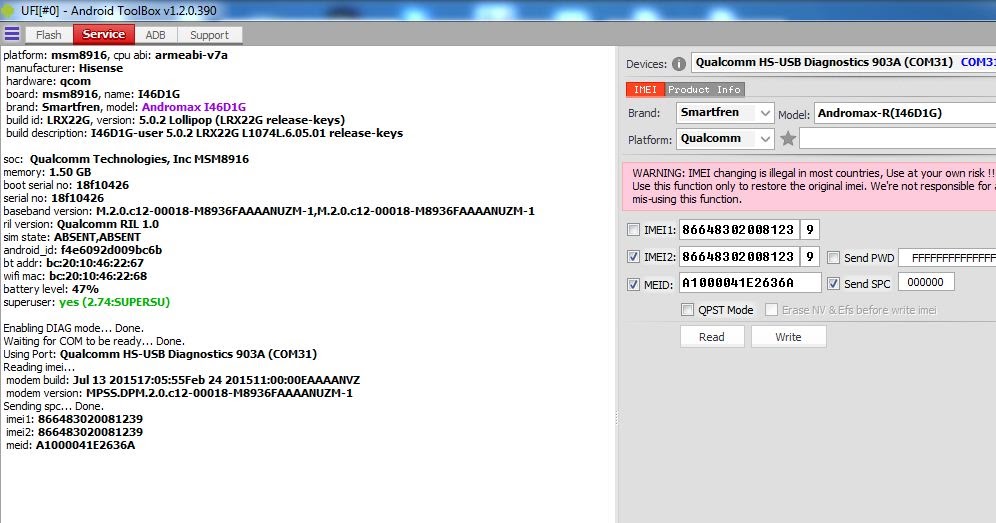Click the Send PWD field FFFFFFFF
This screenshot has width=996, height=523.
pos(947,257)
